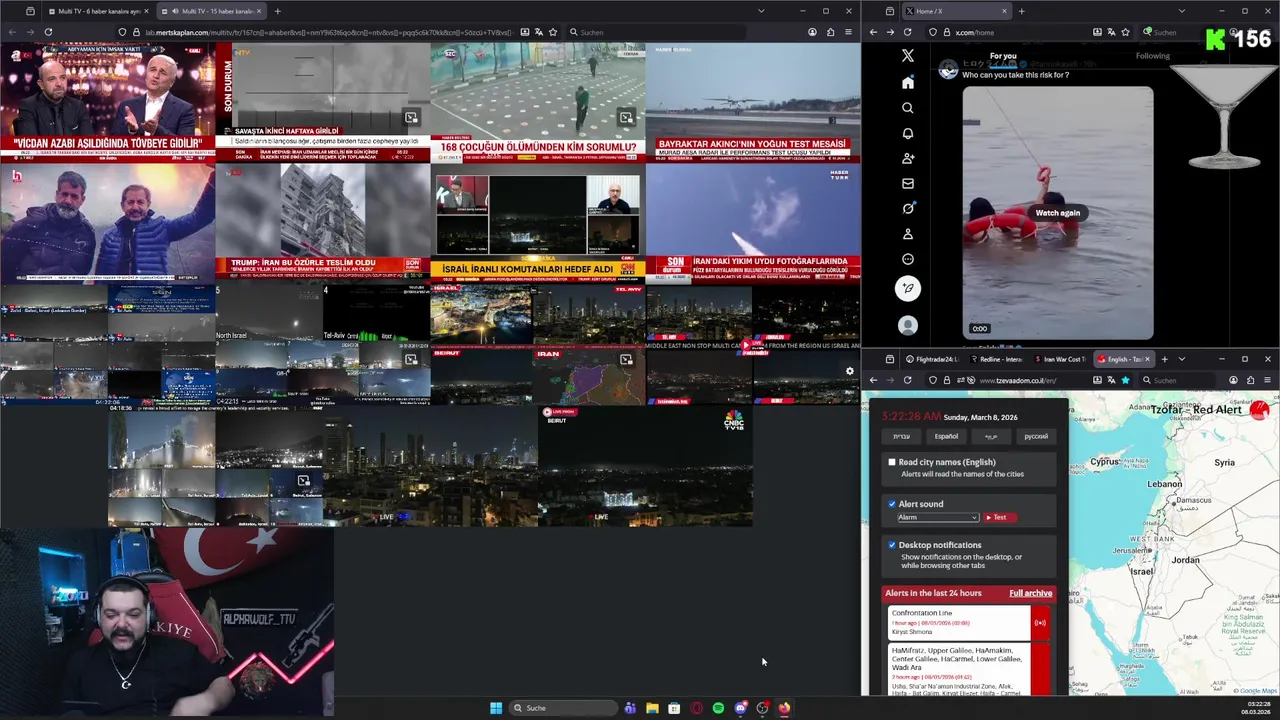Select the Following tab on X
This screenshot has width=1280, height=720.
1152,56
